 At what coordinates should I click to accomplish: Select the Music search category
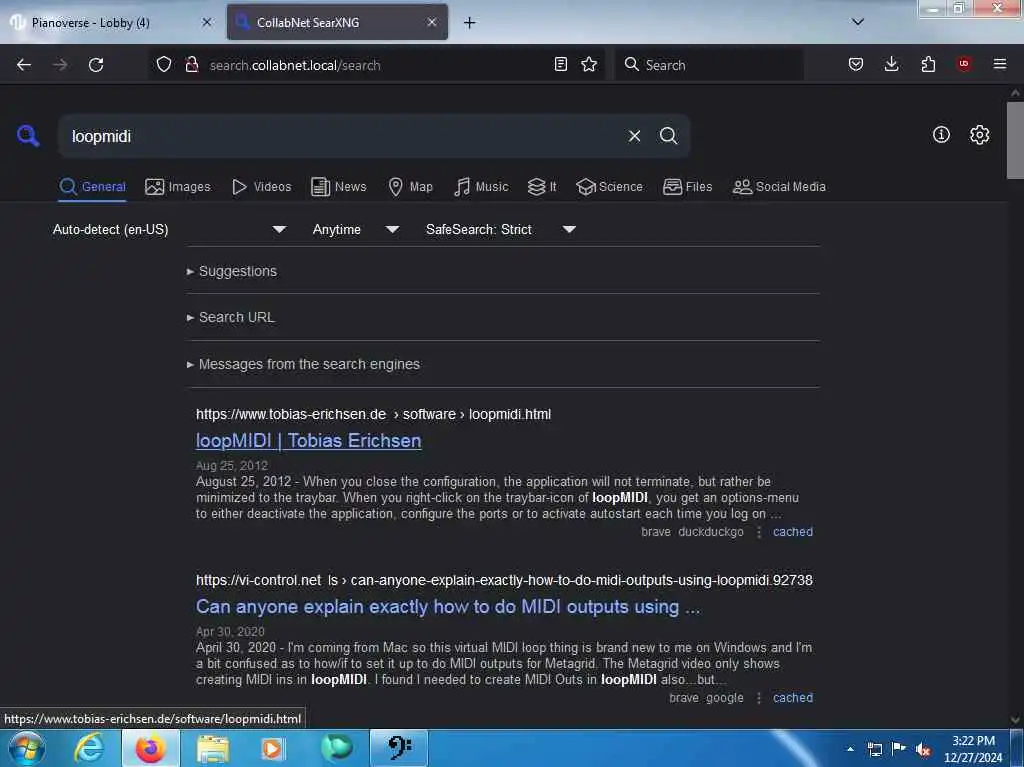click(481, 187)
